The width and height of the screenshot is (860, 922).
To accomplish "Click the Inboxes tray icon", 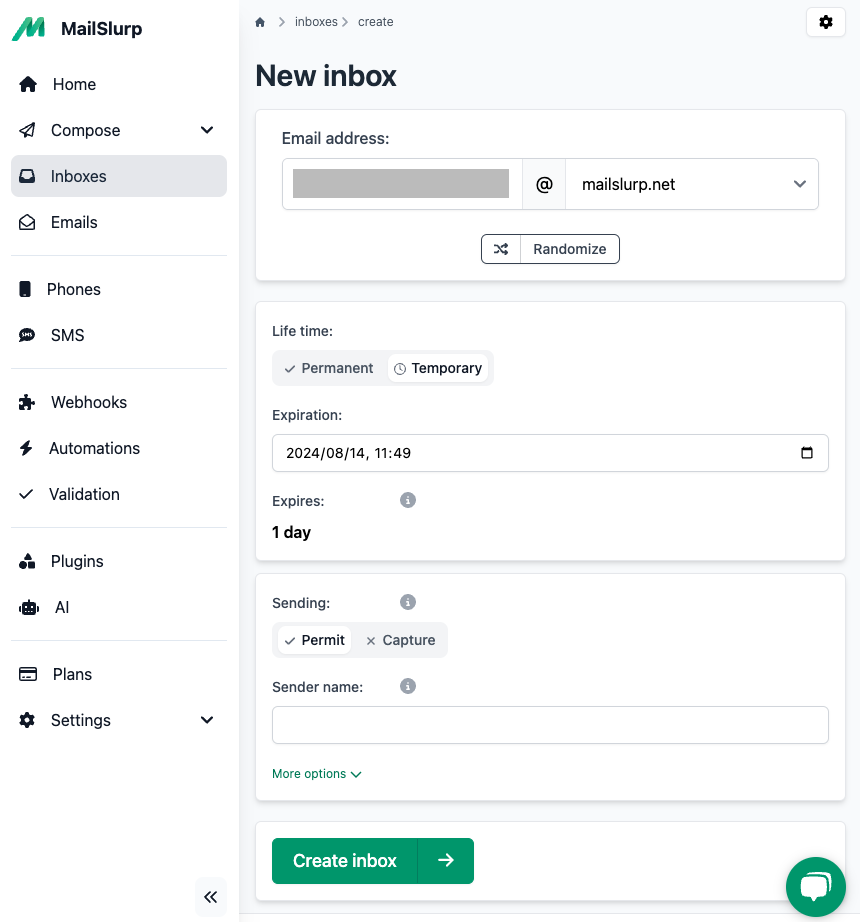I will 27,176.
